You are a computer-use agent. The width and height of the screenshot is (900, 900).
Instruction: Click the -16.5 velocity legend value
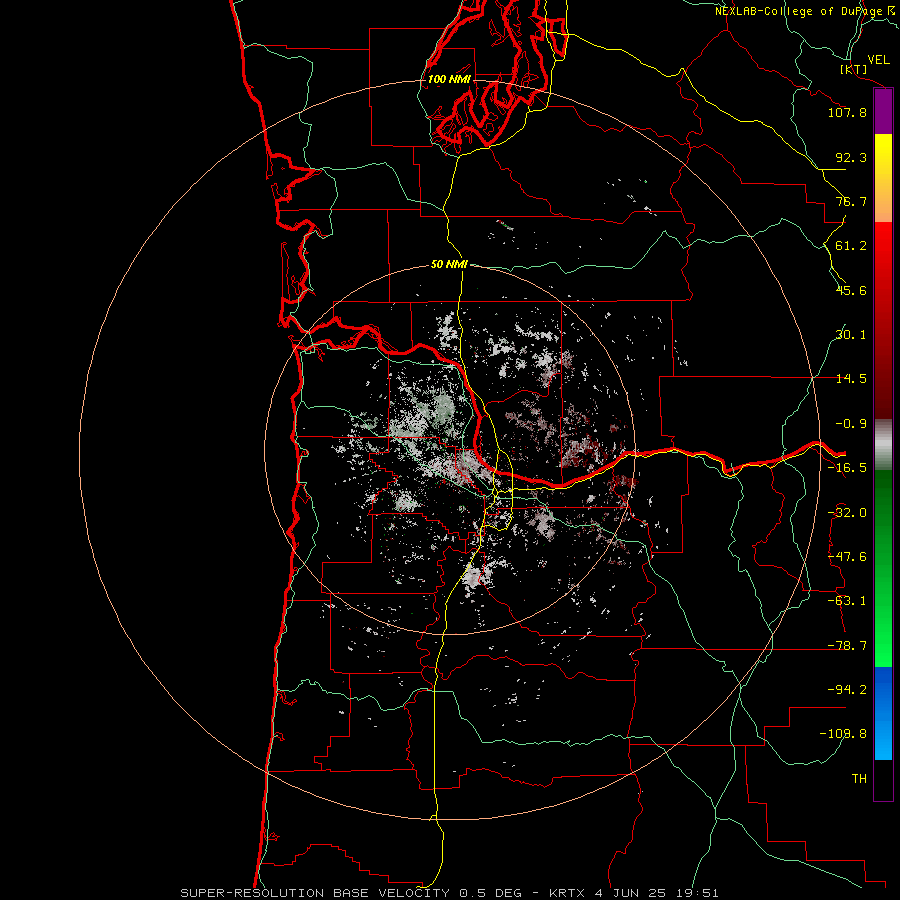click(x=847, y=468)
